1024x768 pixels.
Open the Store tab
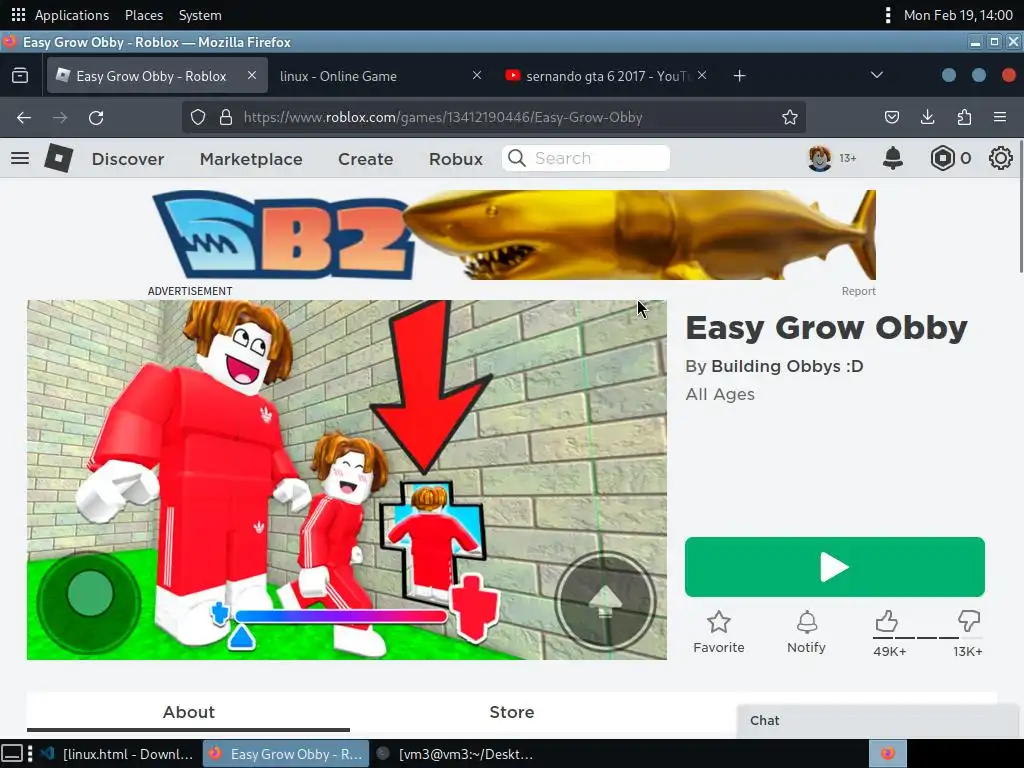click(511, 712)
